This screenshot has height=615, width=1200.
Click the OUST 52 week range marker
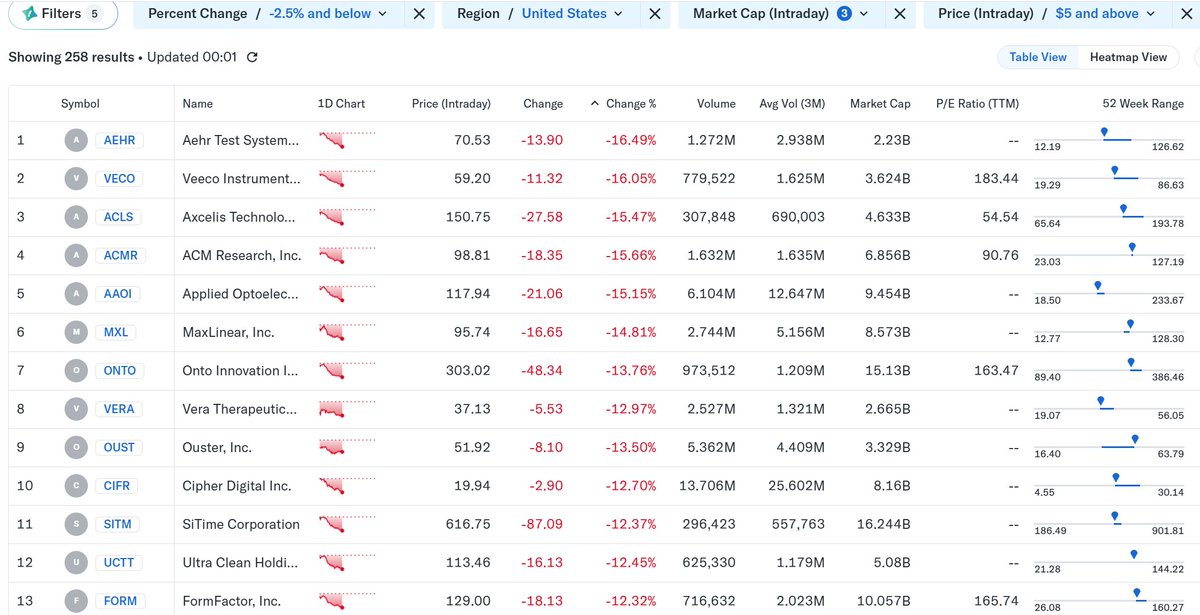point(1135,439)
